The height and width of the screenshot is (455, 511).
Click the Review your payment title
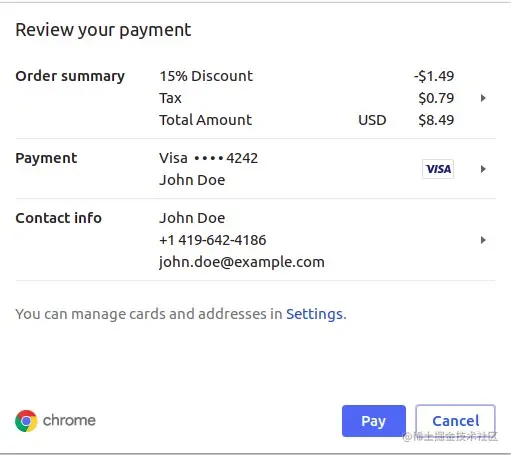coord(103,31)
